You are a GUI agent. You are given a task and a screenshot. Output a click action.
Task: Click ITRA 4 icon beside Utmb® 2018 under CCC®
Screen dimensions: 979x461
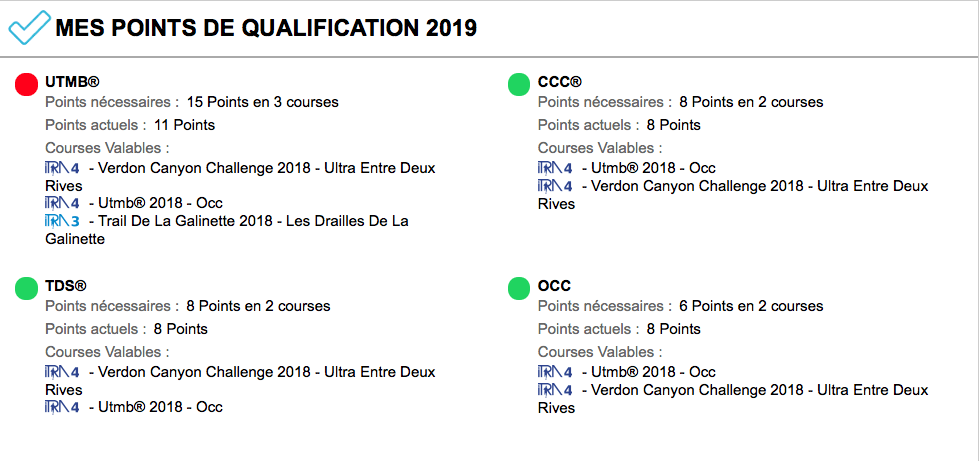(x=555, y=168)
